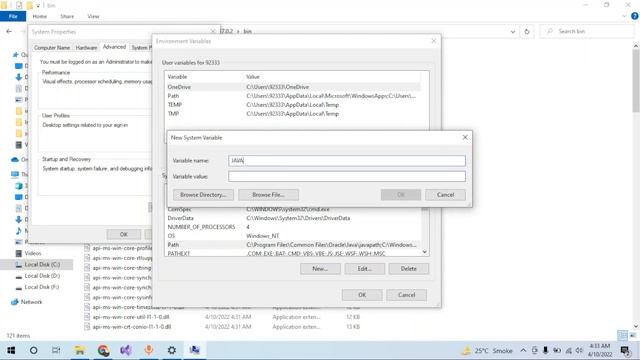The width and height of the screenshot is (640, 360).
Task: Switch to details view layout icon
Action: [x=622, y=335]
